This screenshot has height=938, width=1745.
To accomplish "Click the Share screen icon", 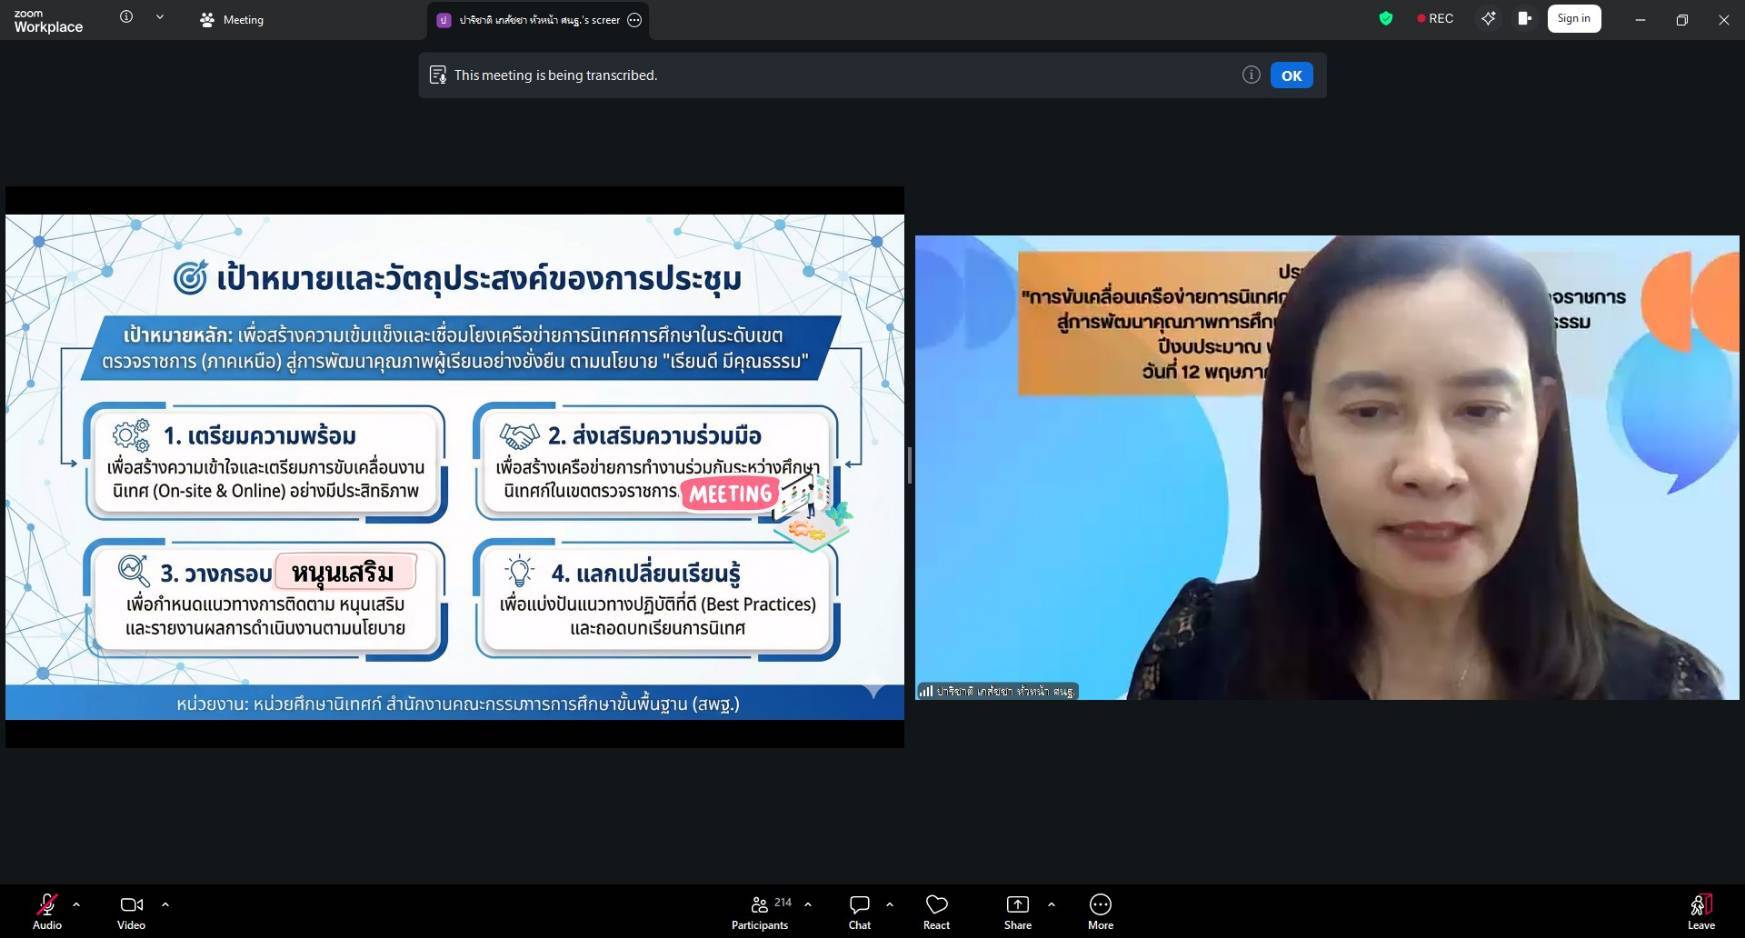I will (x=1017, y=904).
